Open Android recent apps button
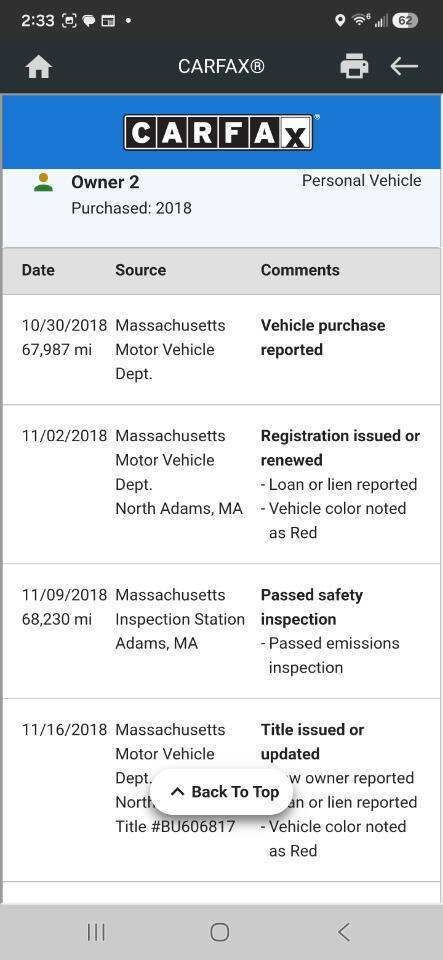443x960 pixels. point(96,932)
